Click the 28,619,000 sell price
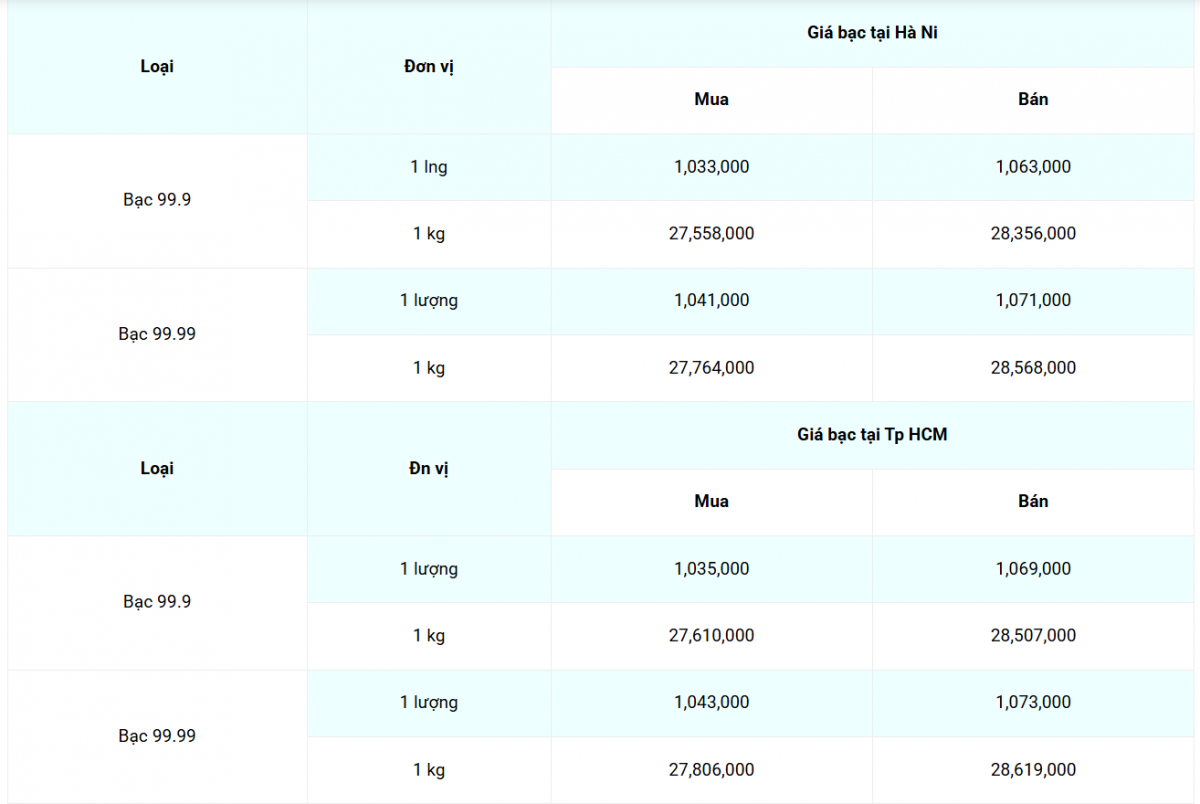This screenshot has height=804, width=1200. coord(1033,770)
